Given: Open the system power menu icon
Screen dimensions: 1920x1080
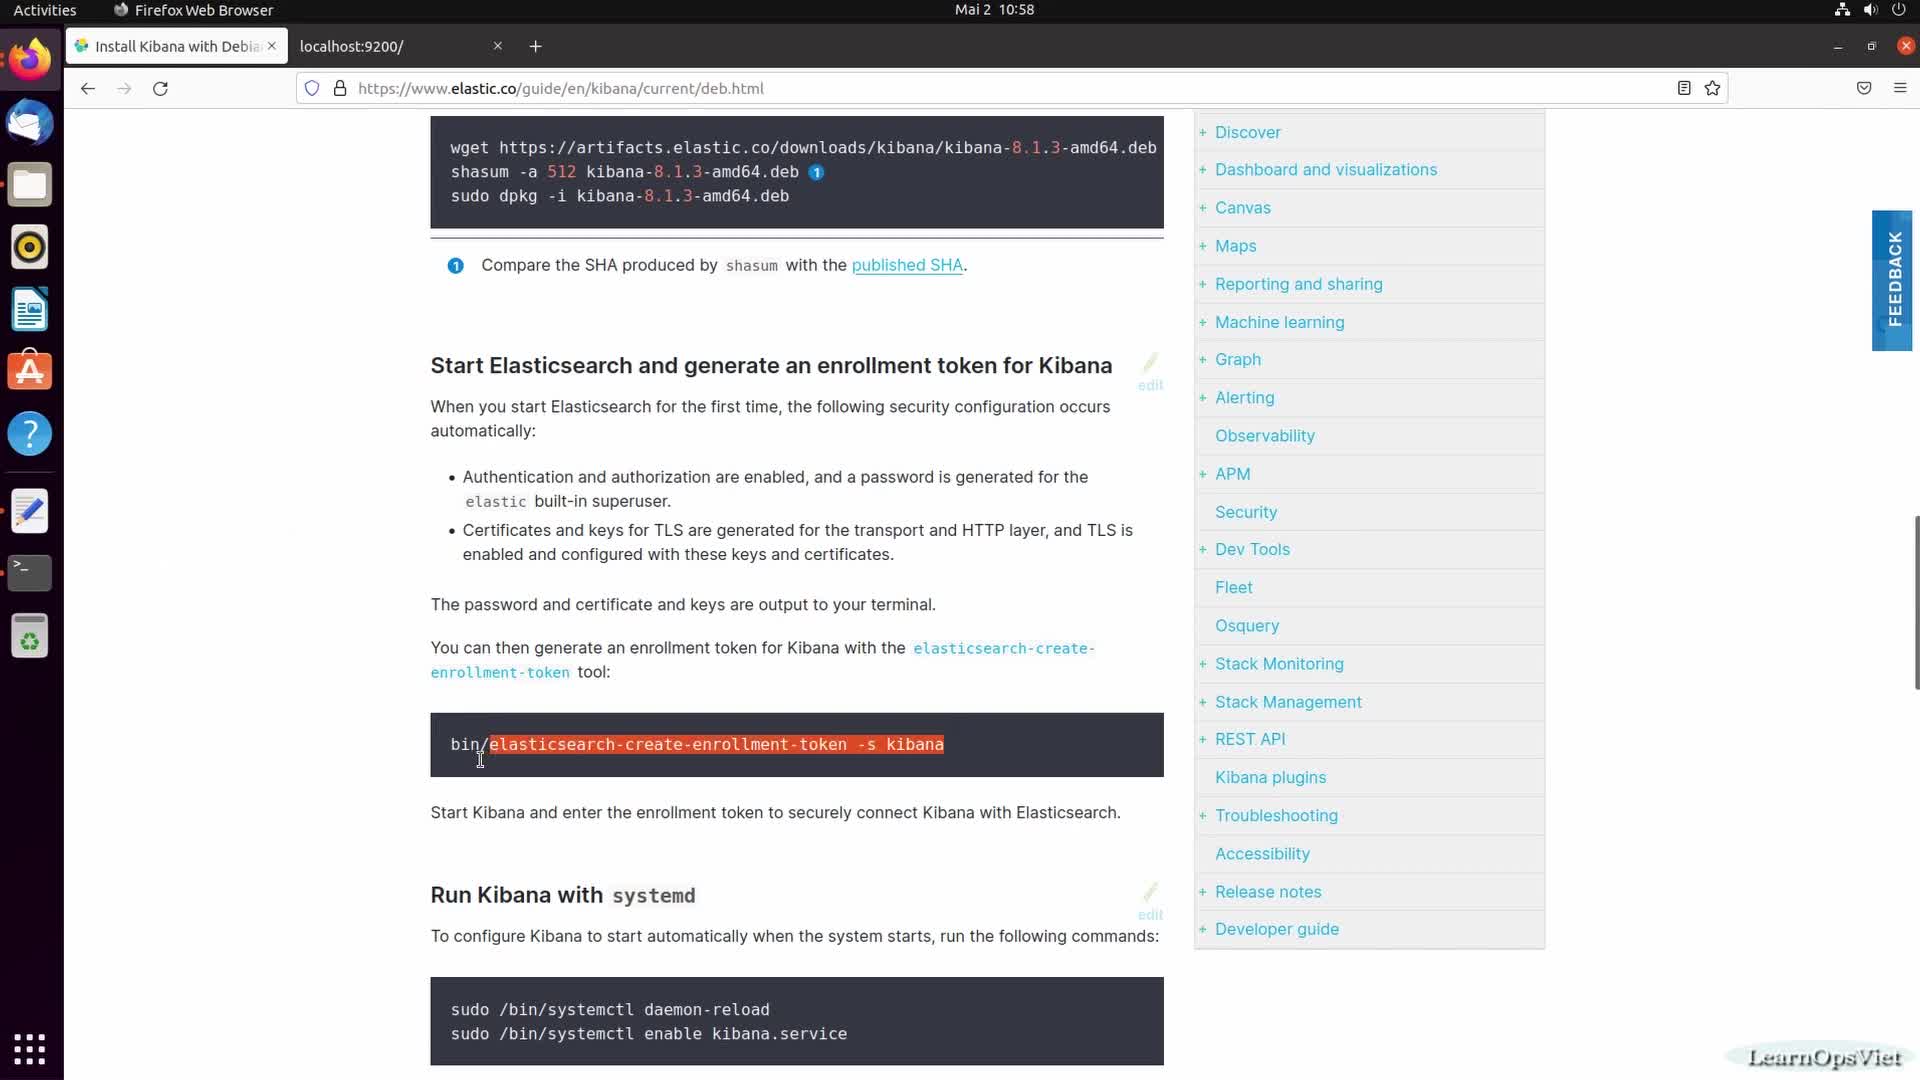Looking at the screenshot, I should click(1898, 10).
